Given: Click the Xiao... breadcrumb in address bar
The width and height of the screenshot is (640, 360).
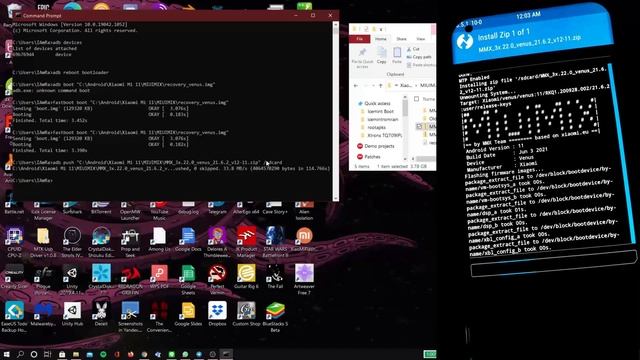Looking at the screenshot, I should 405,86.
